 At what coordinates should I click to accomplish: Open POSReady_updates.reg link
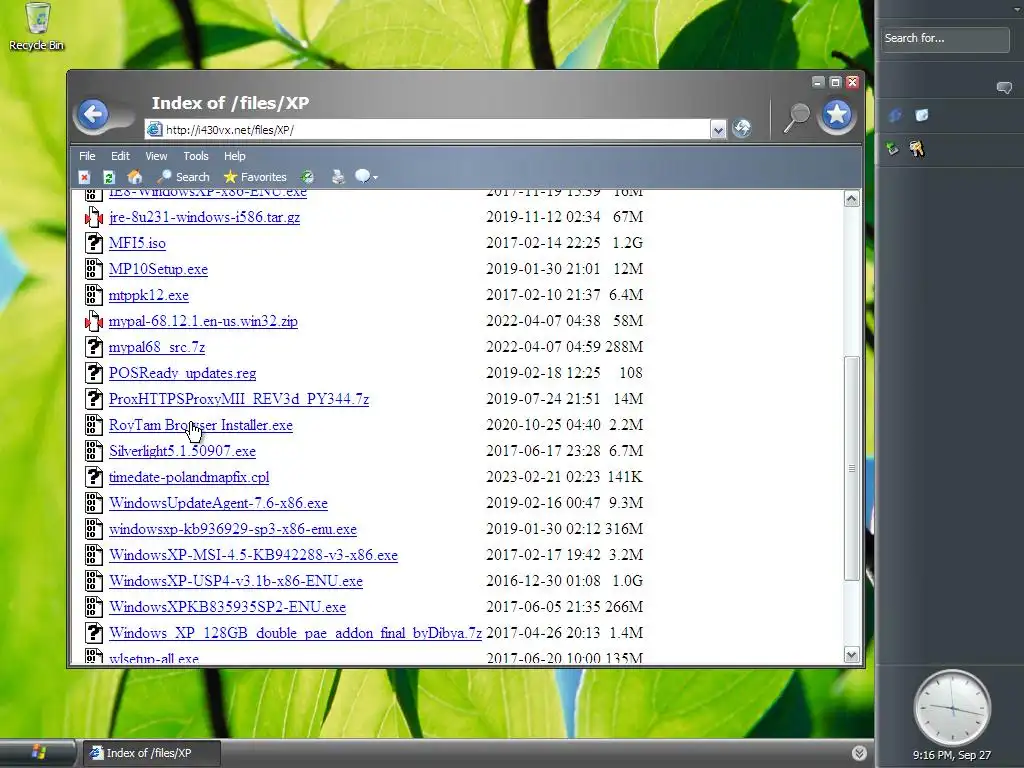[182, 373]
